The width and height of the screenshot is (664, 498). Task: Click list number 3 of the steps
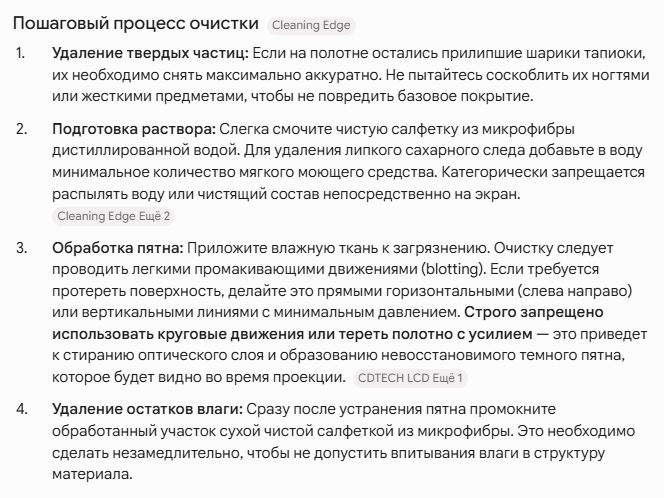coord(22,248)
